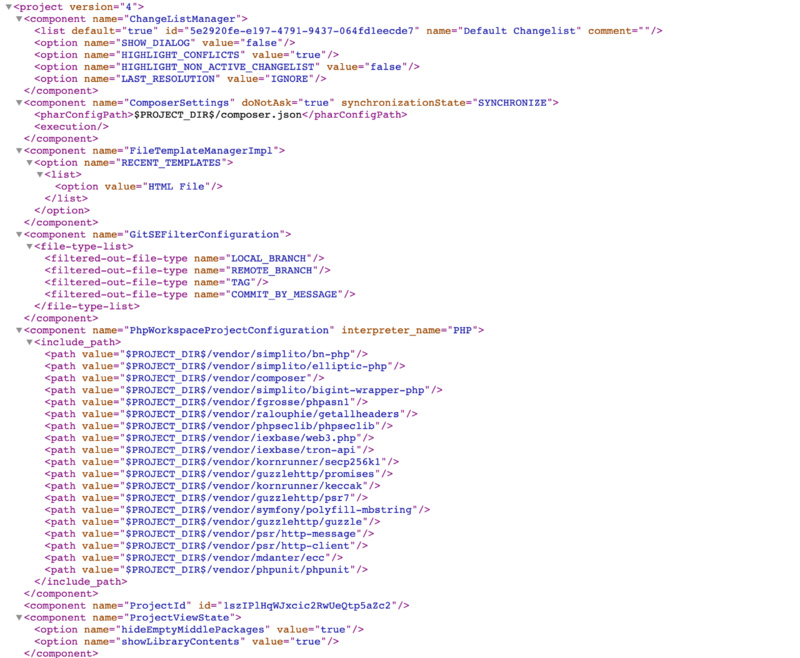Collapse the include_path node

pyautogui.click(x=28, y=343)
